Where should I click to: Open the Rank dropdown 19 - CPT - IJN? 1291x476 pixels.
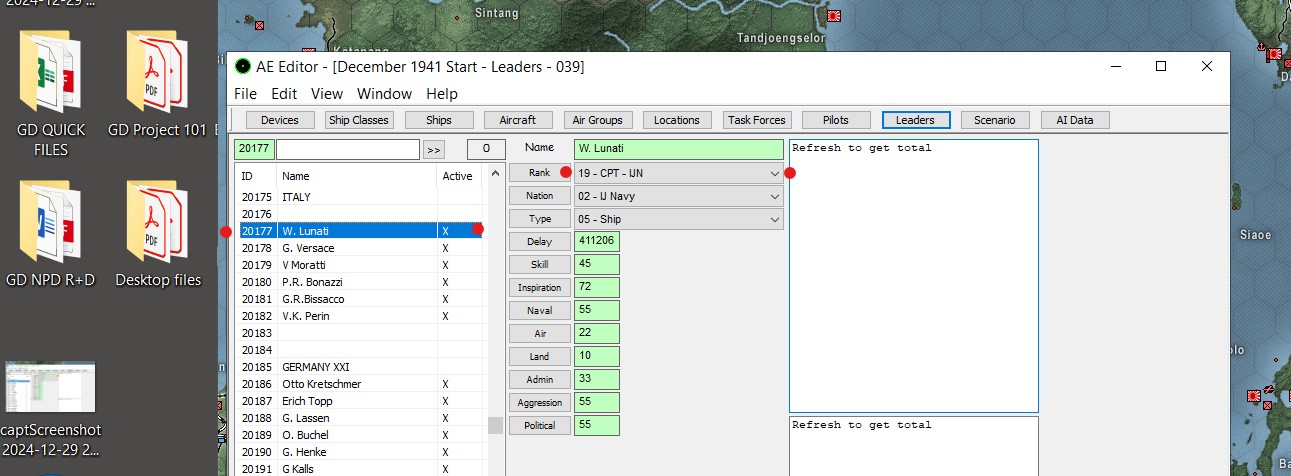point(679,172)
